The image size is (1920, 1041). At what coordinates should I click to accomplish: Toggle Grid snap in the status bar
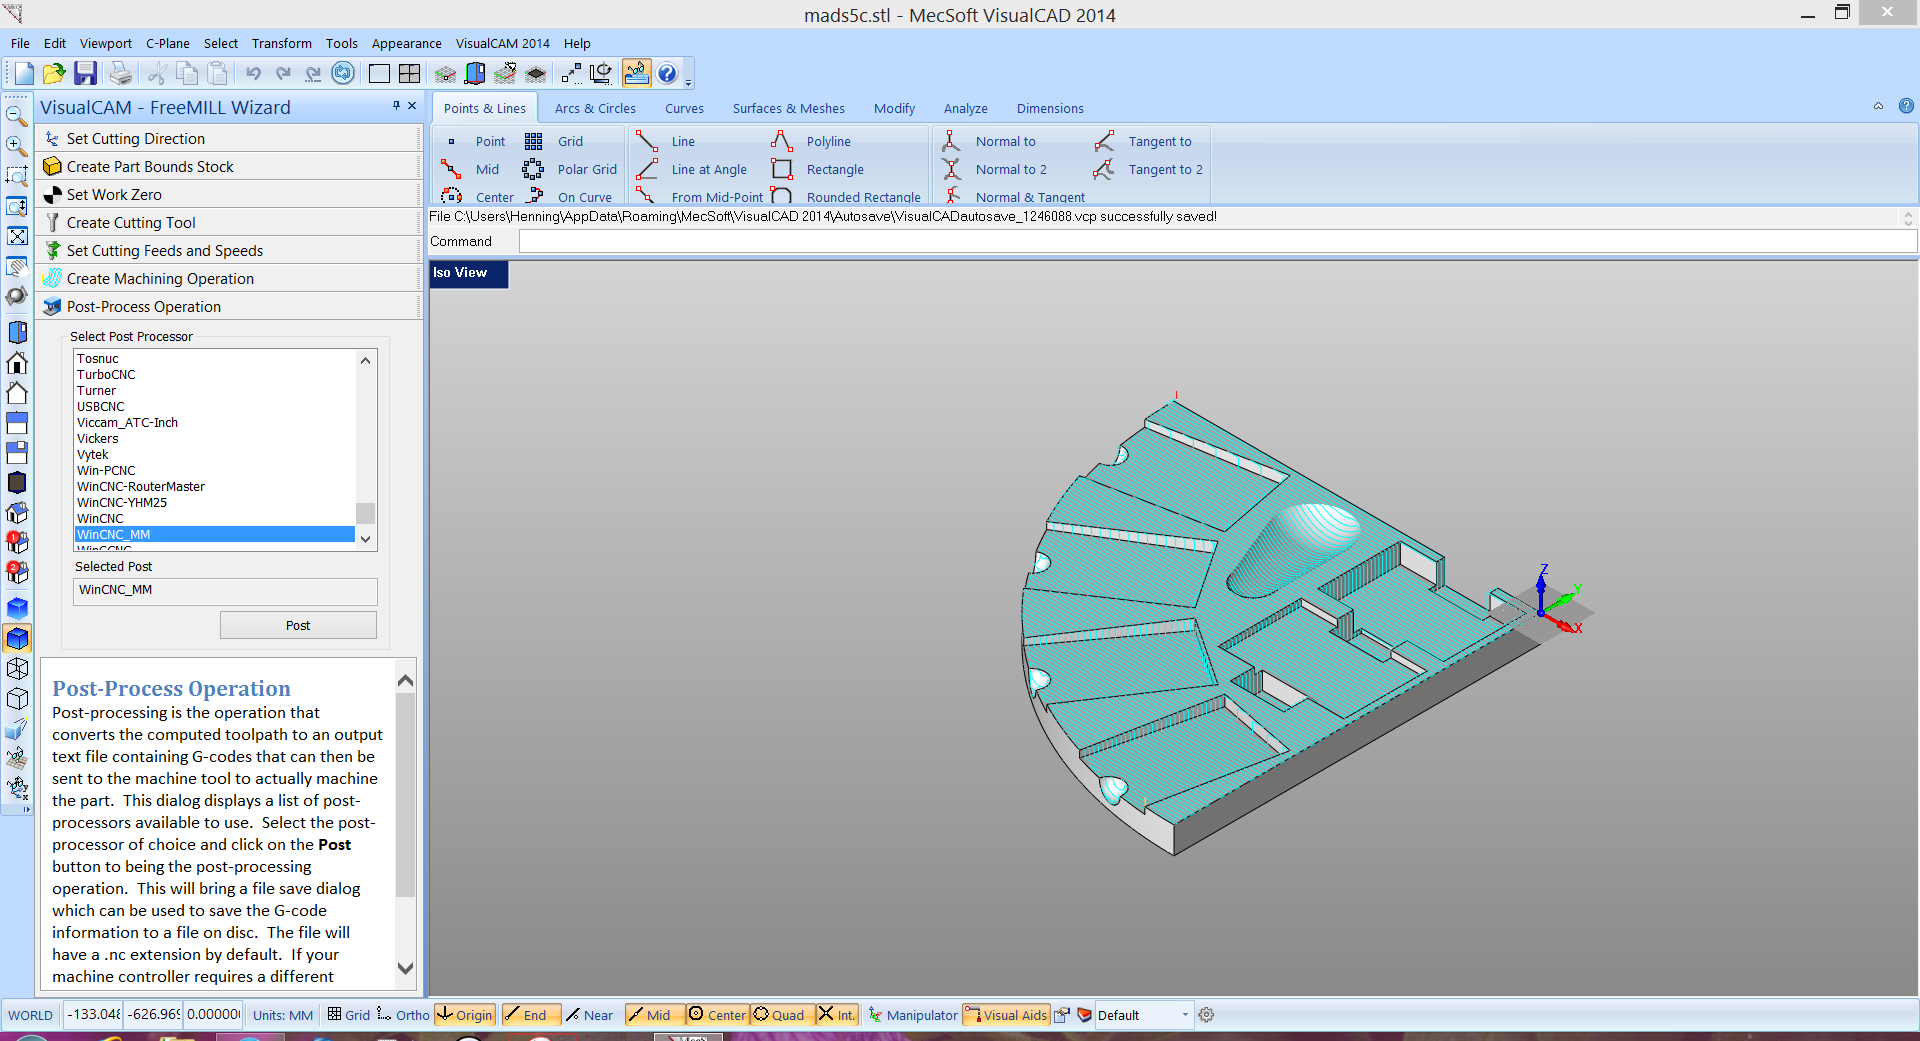pyautogui.click(x=348, y=1015)
